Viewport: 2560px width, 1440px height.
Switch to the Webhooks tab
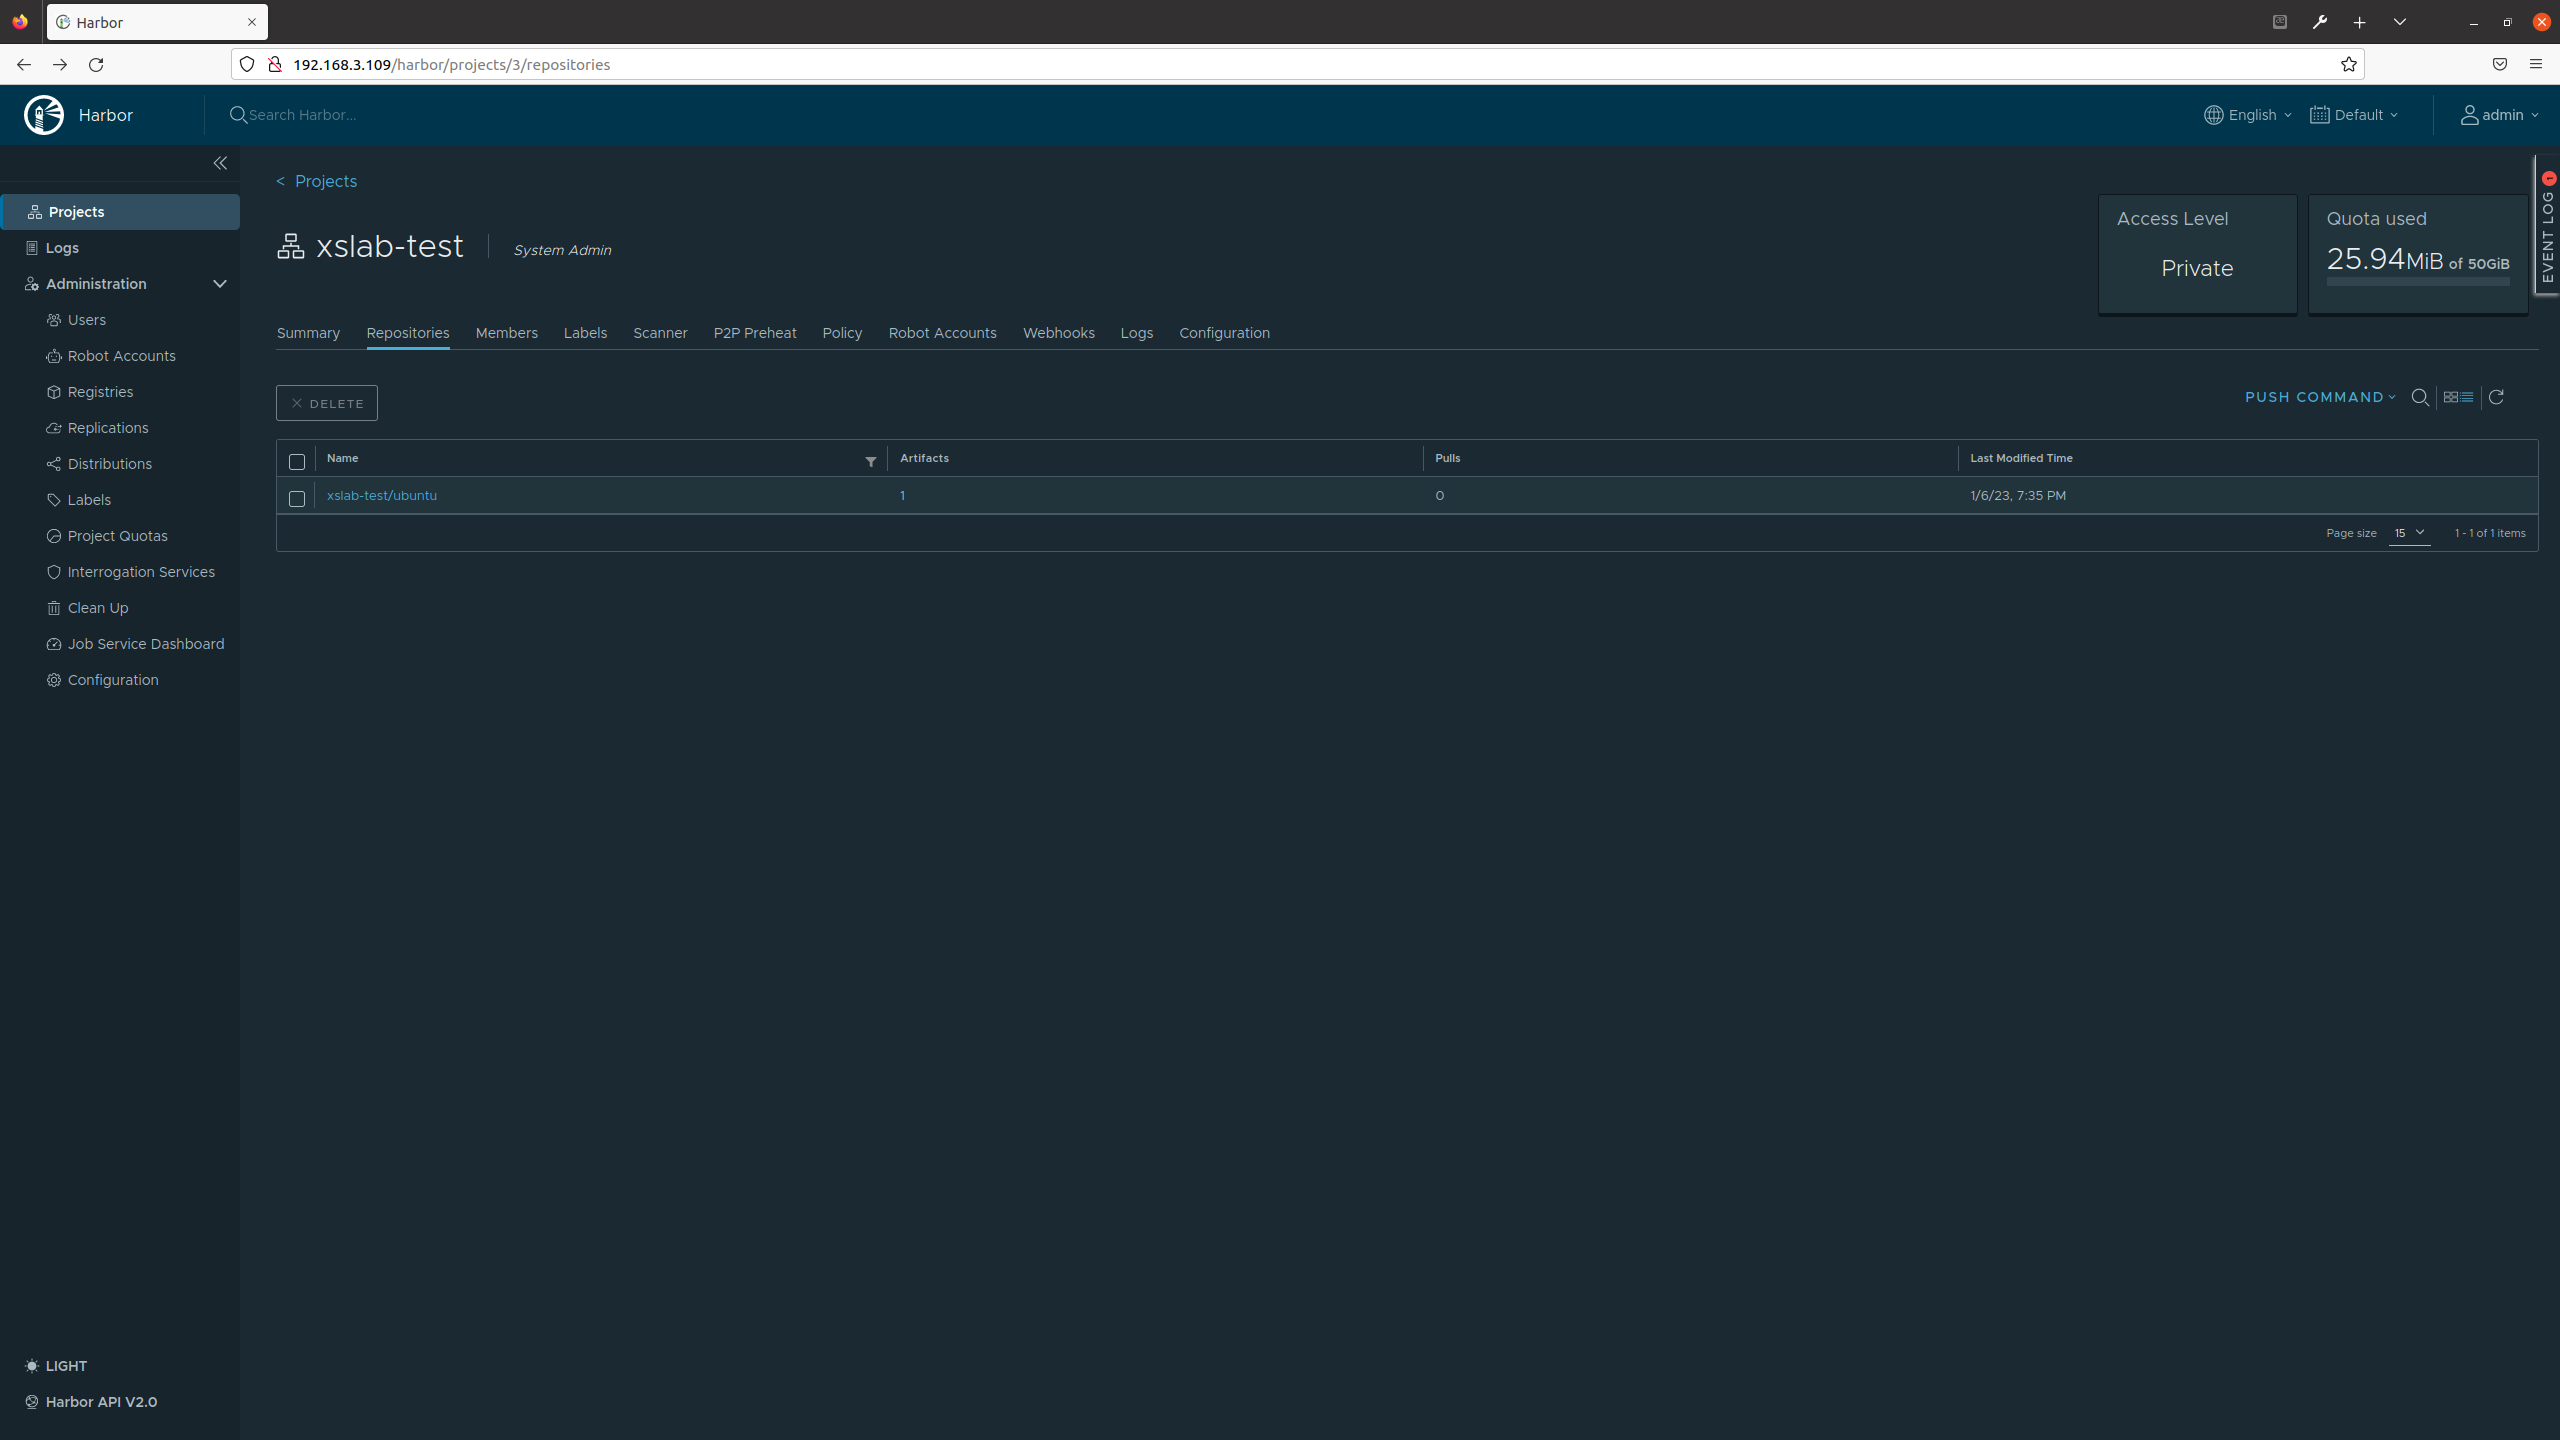pos(1059,333)
